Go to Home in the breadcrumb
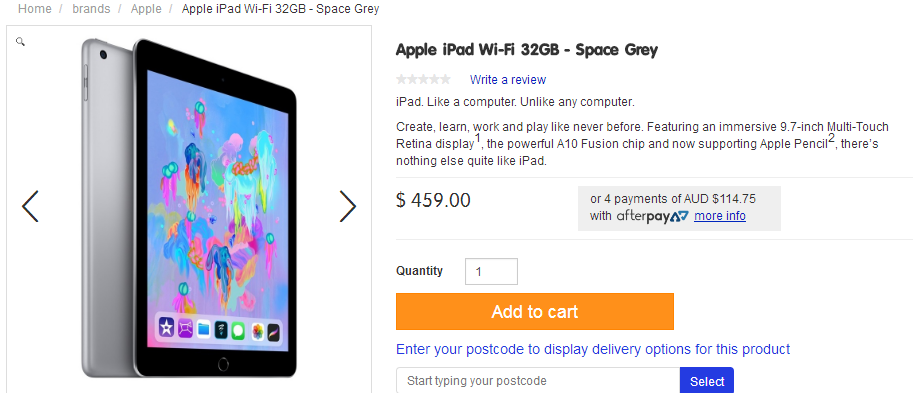Viewport: 913px width, 393px height. 34,9
